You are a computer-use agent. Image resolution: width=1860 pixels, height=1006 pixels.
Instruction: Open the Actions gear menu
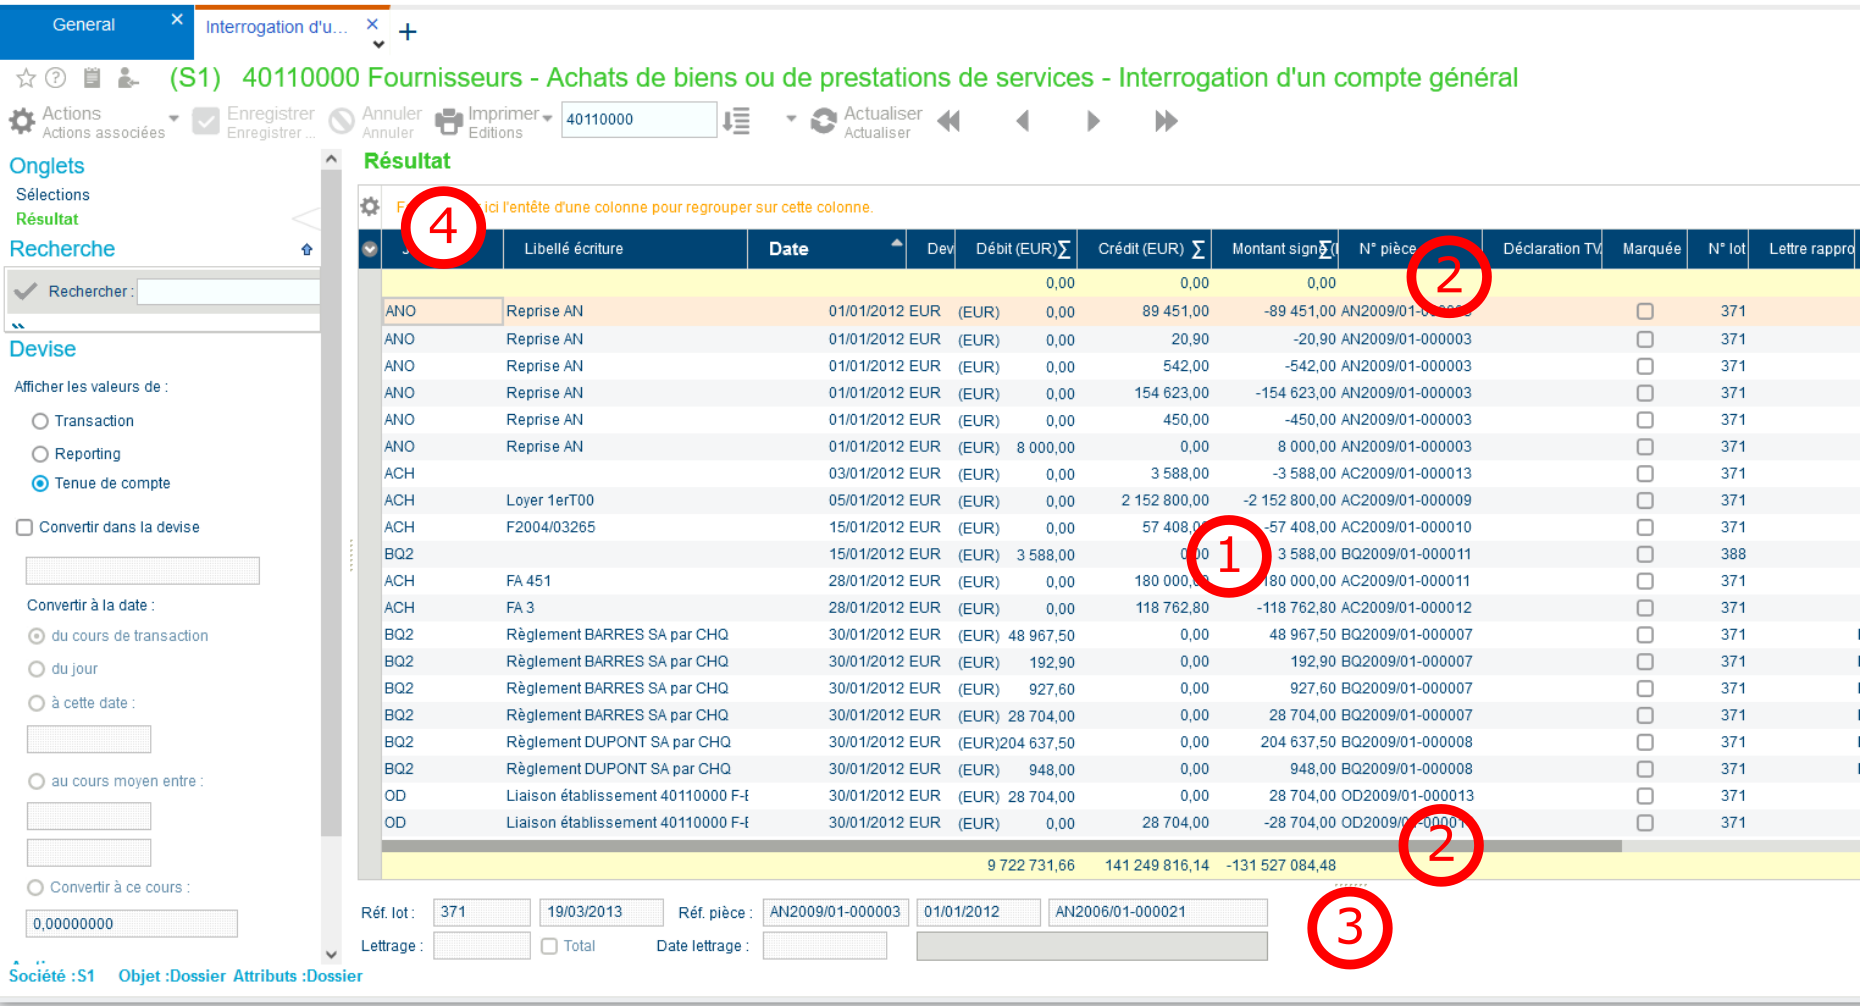point(22,122)
